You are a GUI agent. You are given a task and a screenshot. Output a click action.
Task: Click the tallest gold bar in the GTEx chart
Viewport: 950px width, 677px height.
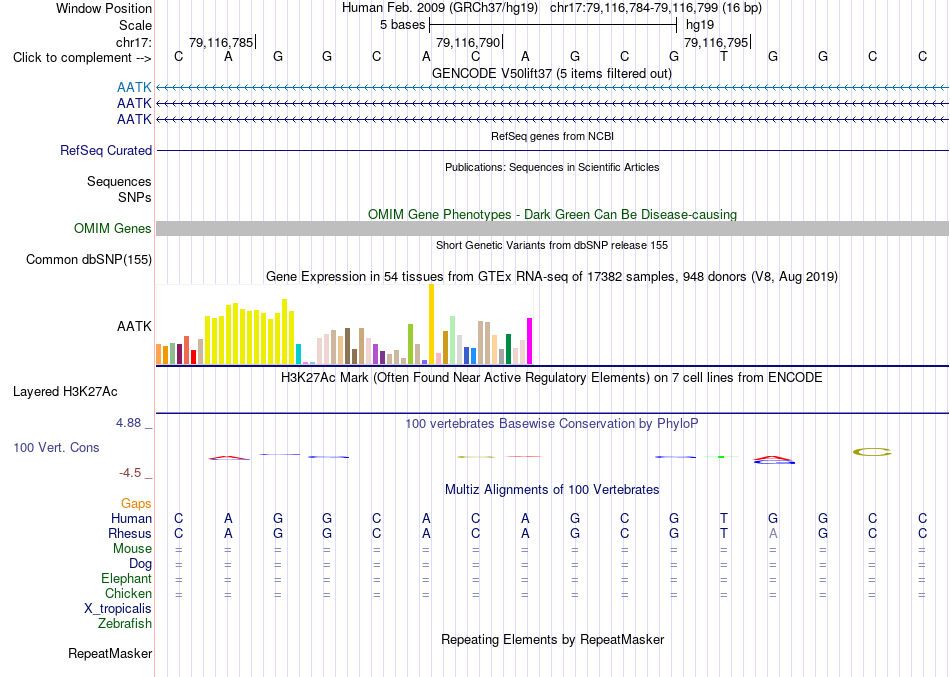(x=431, y=324)
